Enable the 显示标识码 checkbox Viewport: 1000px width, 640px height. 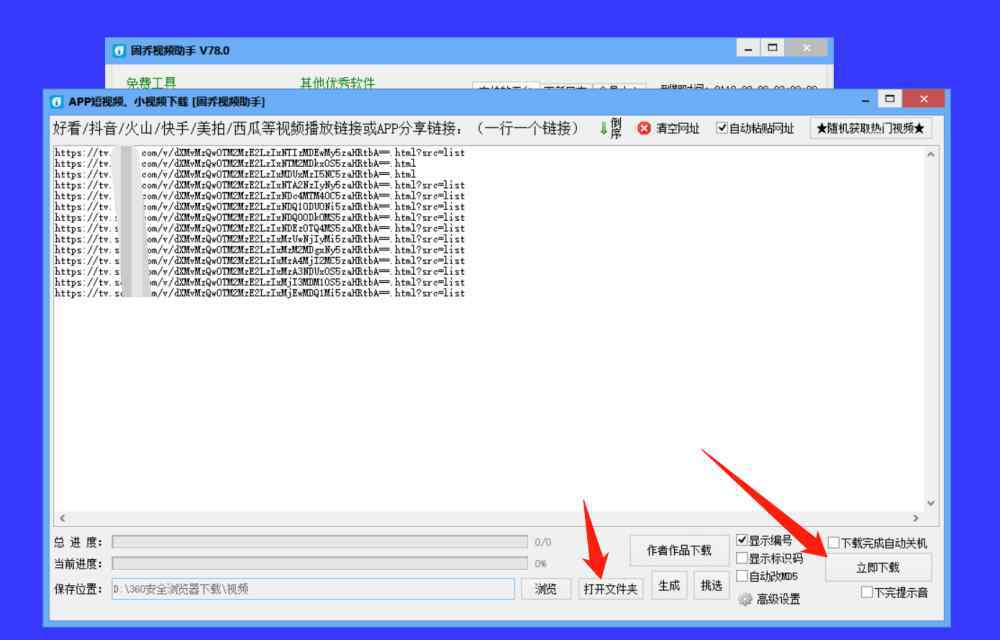(x=742, y=558)
